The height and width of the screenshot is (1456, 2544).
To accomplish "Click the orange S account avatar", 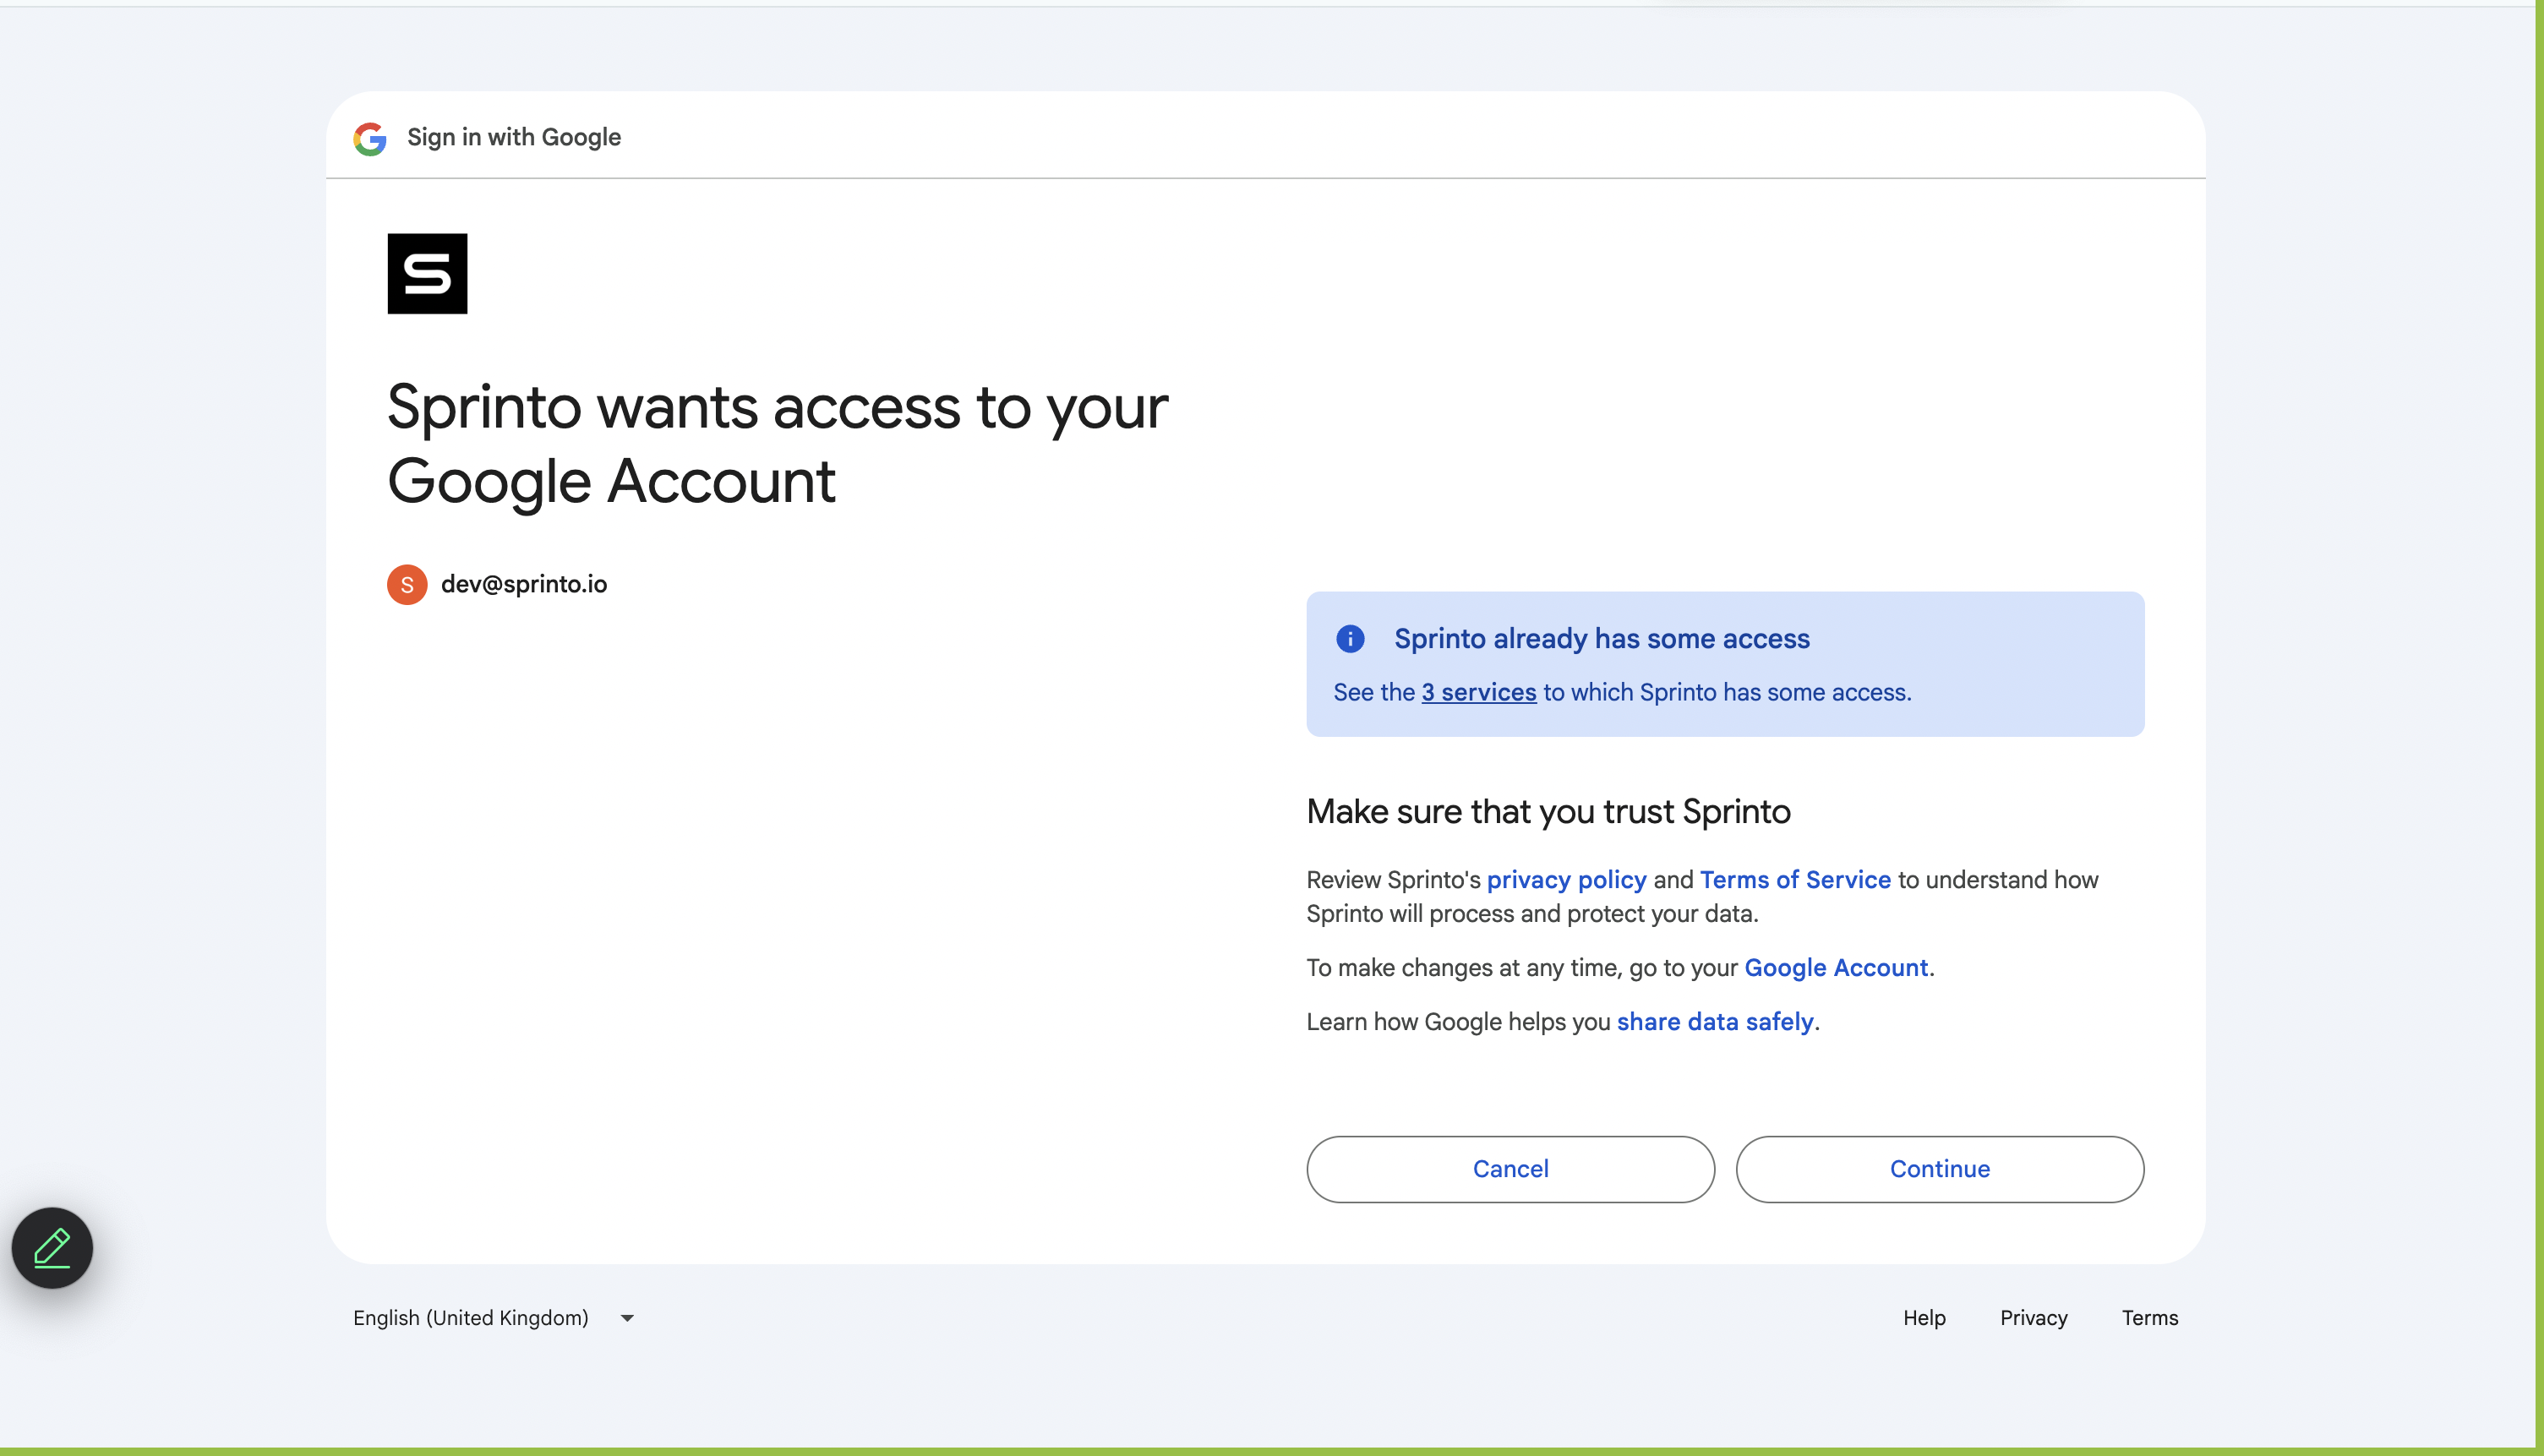I will (x=407, y=584).
